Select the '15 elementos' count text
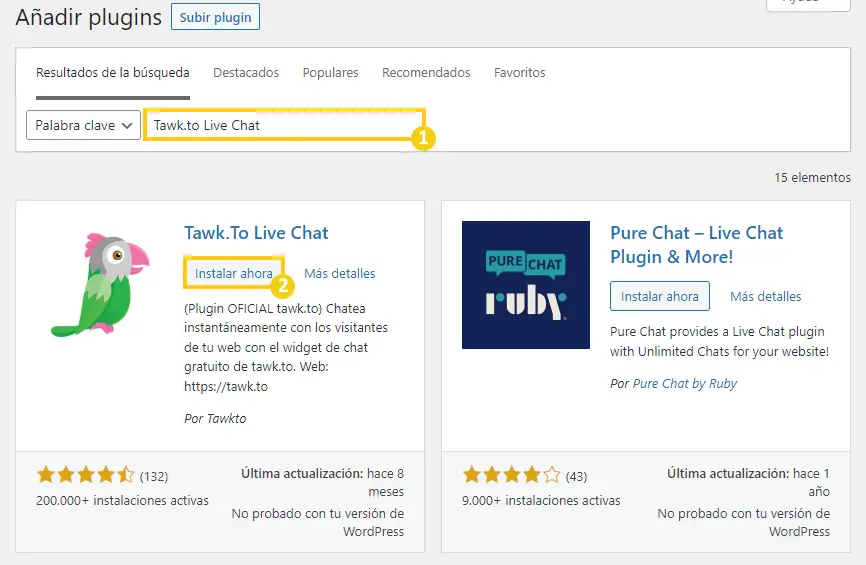866x565 pixels. coord(812,177)
